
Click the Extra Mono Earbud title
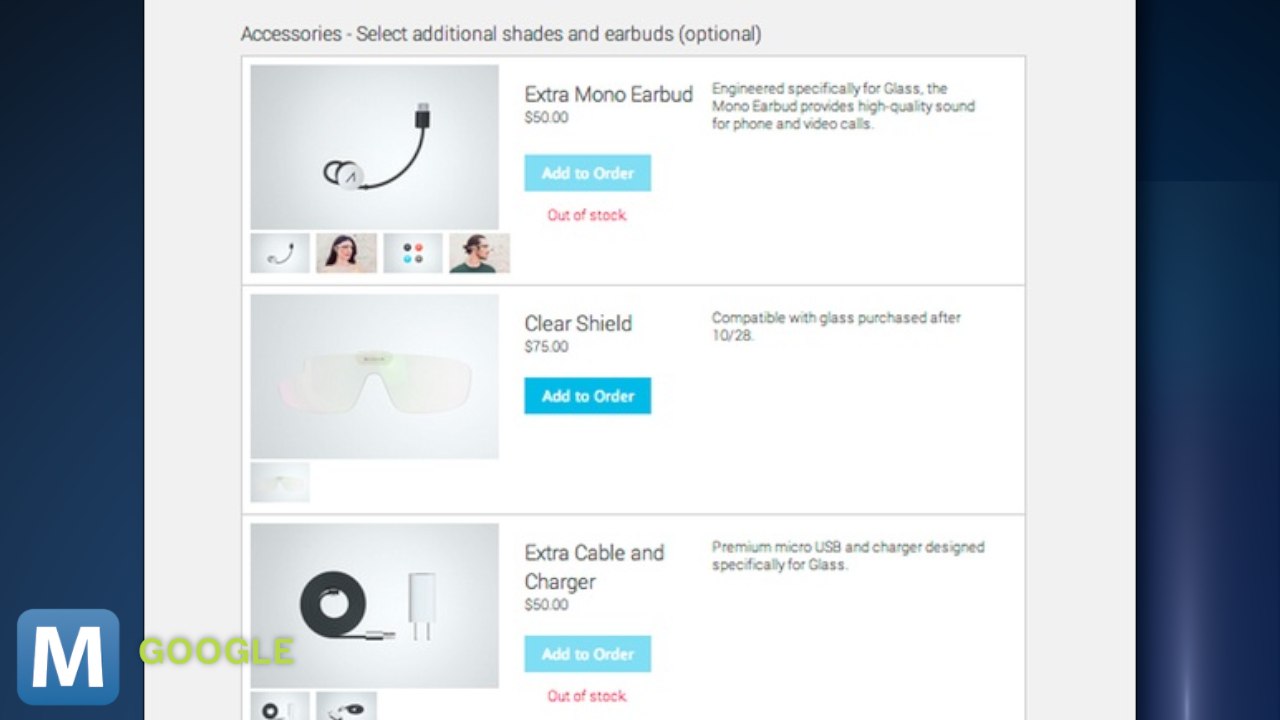point(609,95)
